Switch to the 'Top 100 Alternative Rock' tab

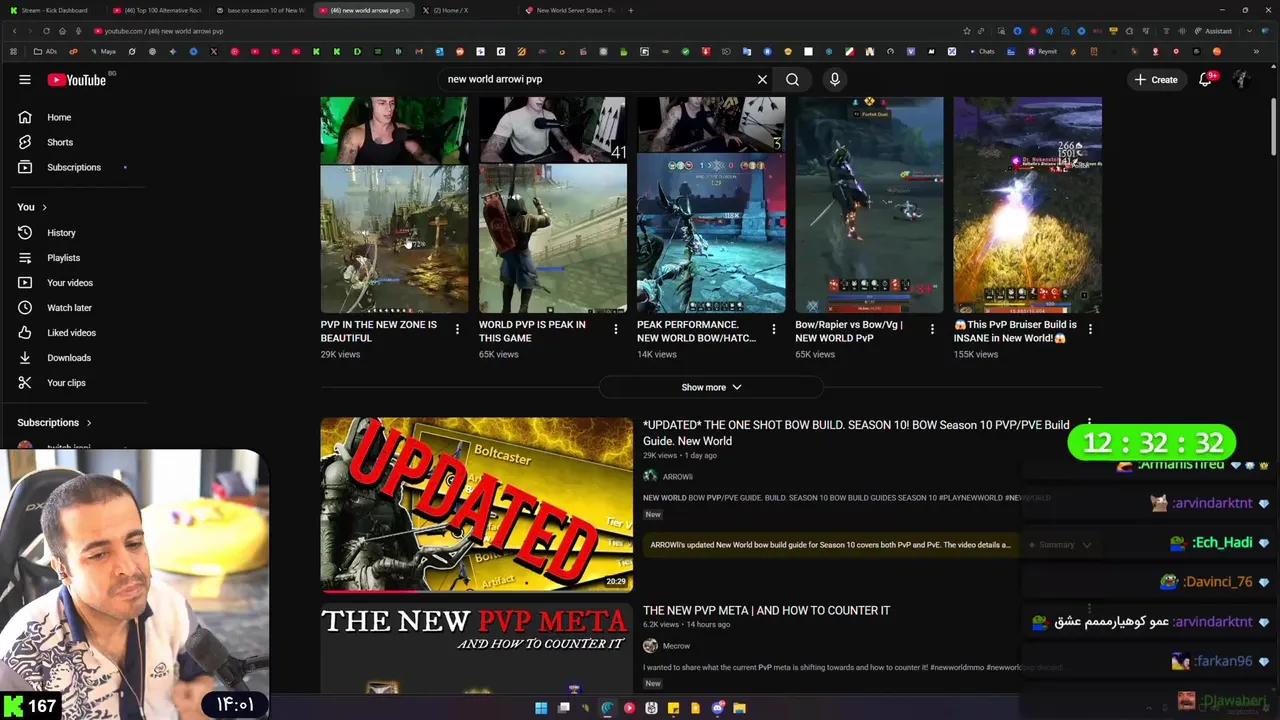[x=157, y=10]
